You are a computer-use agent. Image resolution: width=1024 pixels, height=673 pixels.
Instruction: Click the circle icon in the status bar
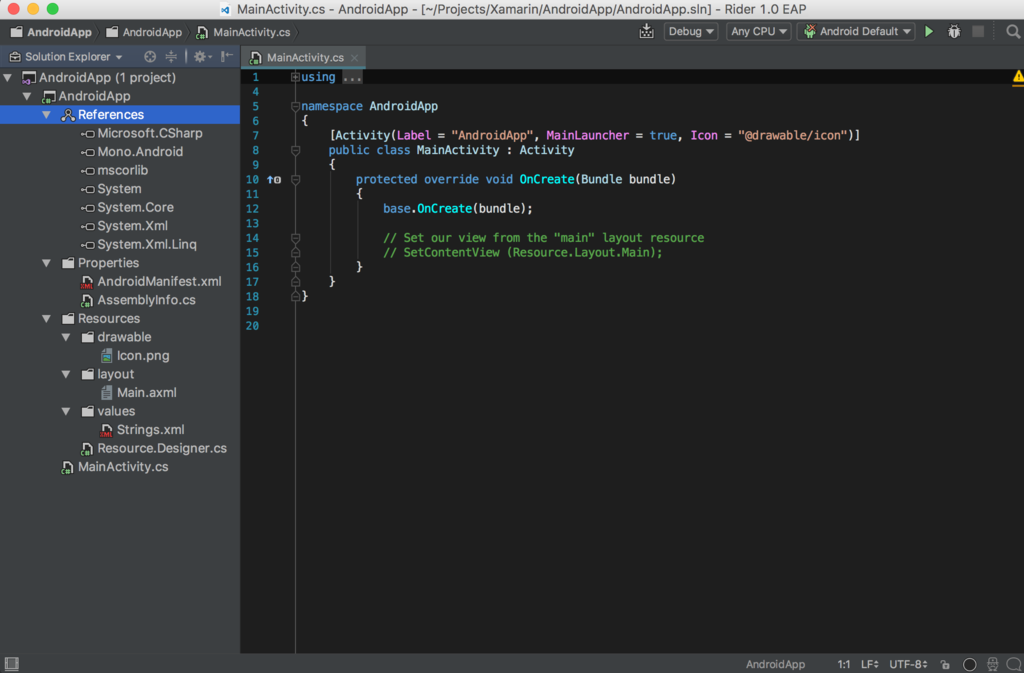tap(969, 664)
